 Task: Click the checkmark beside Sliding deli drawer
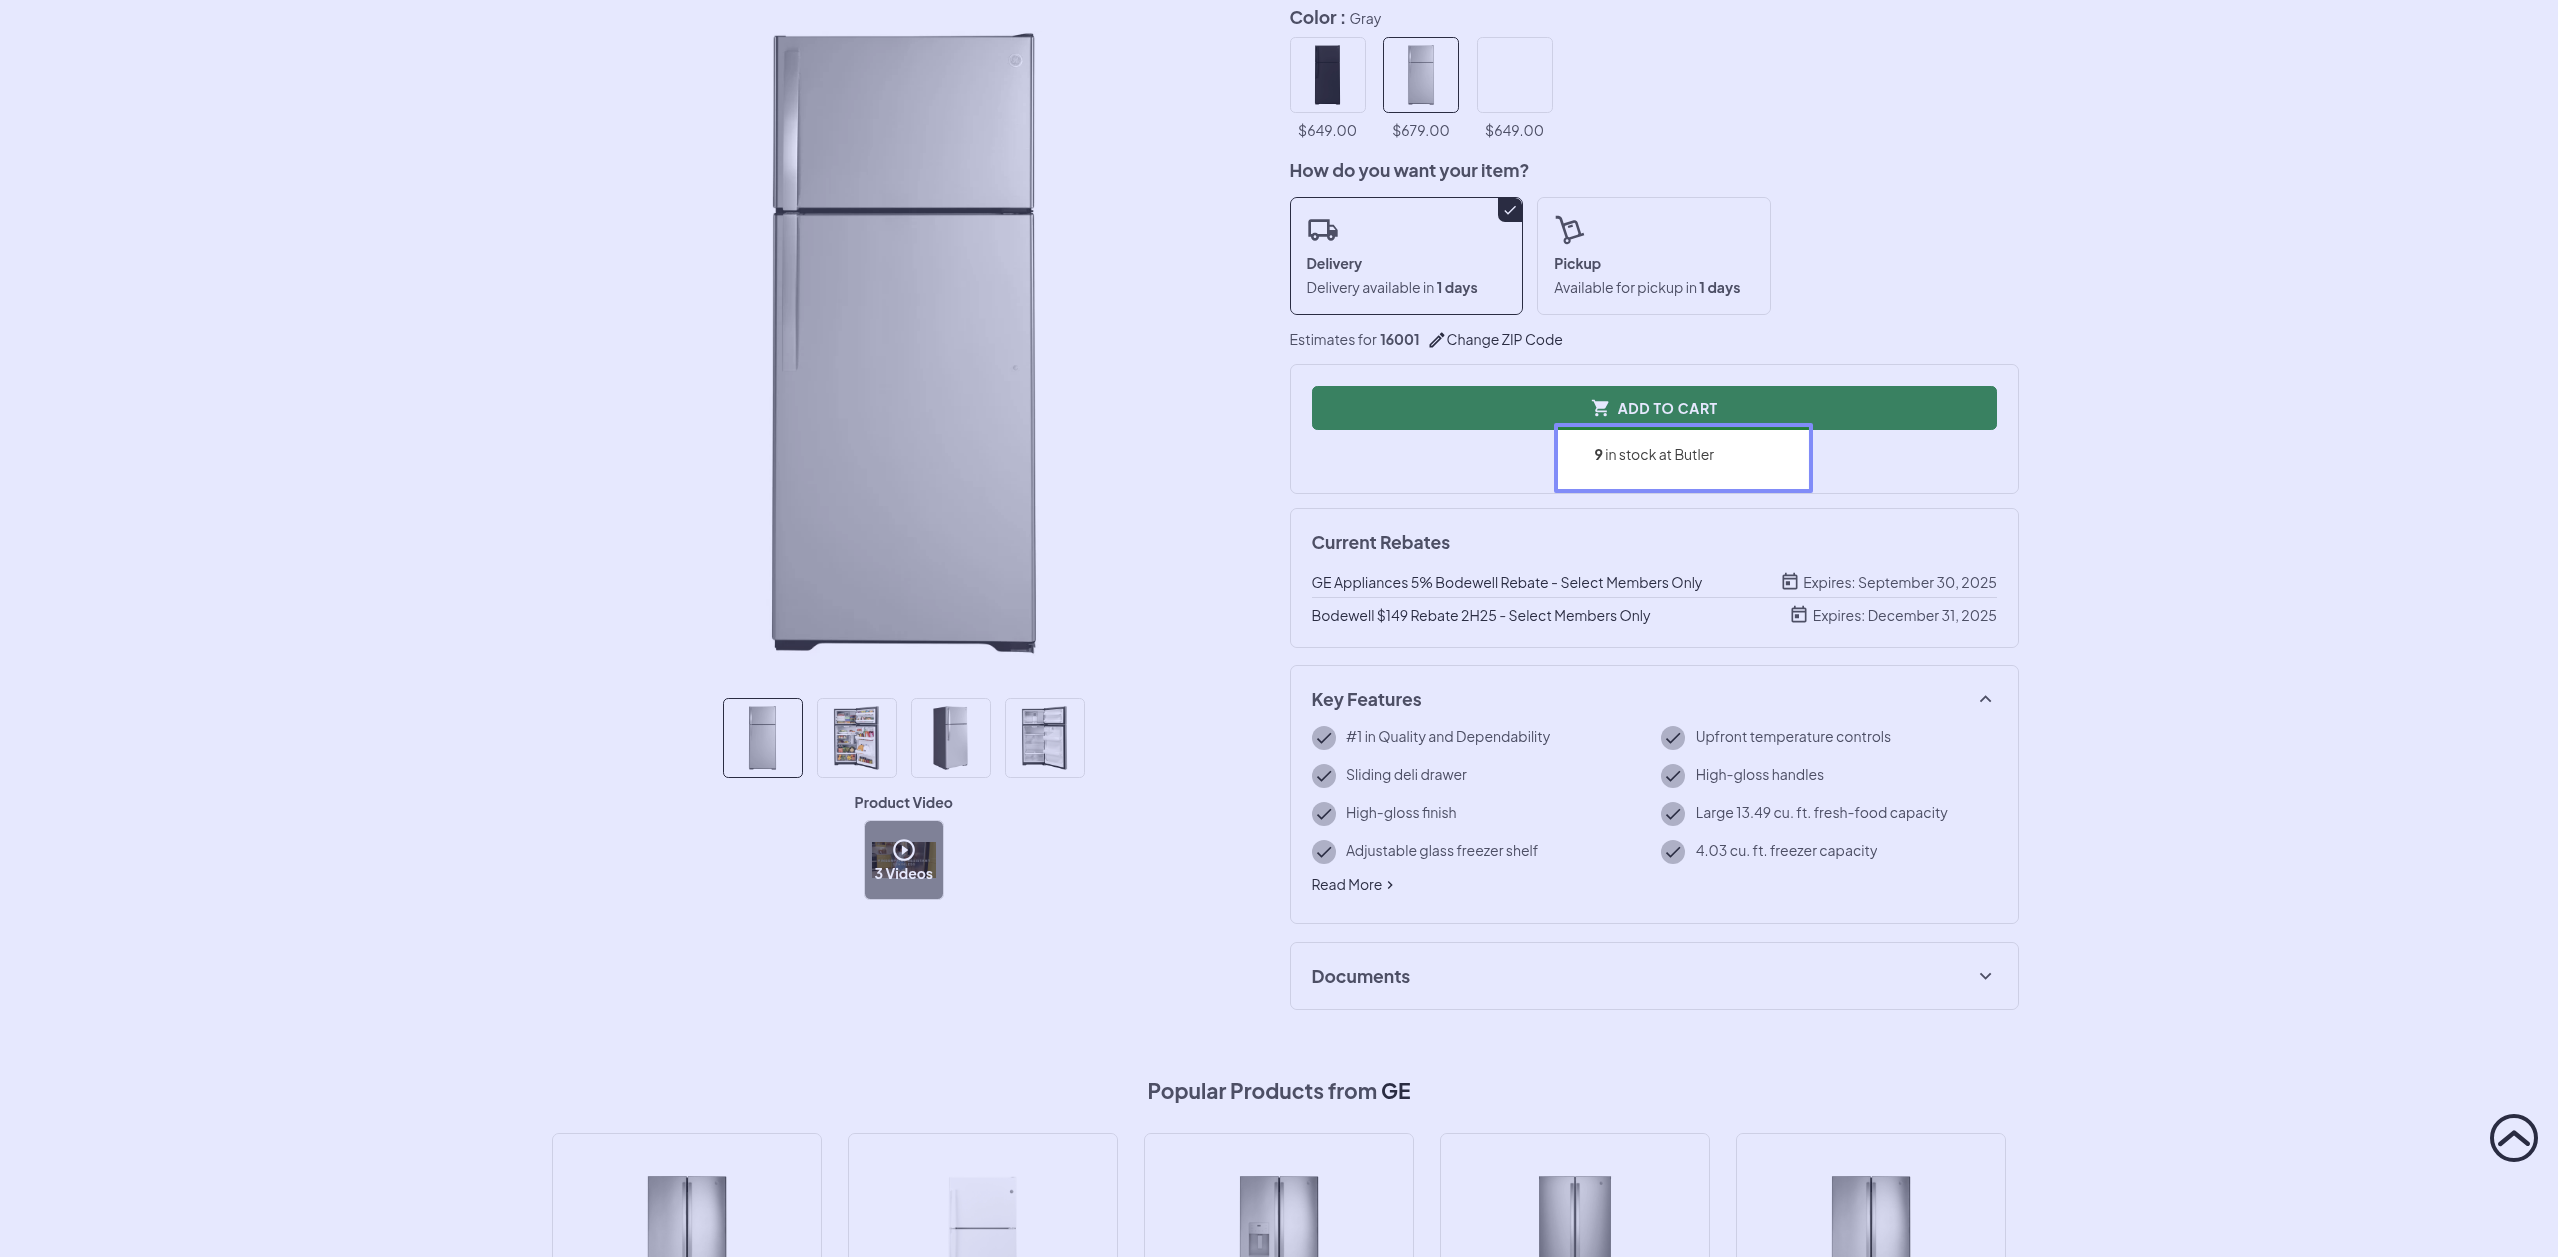click(x=1323, y=776)
